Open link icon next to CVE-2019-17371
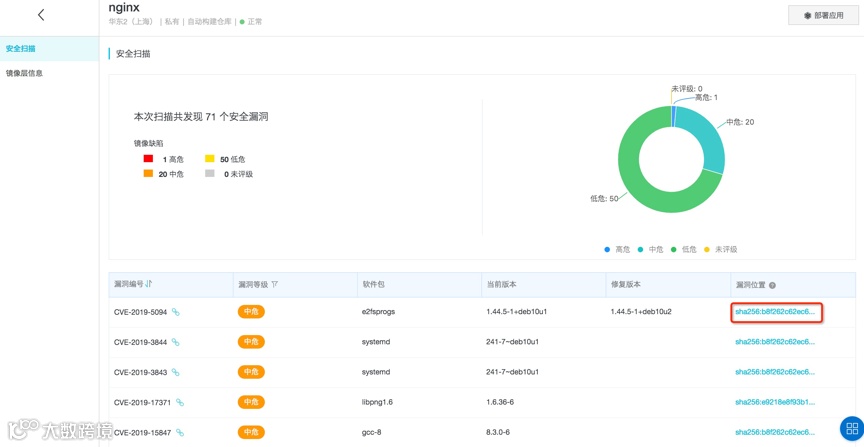Viewport: 864px width, 447px height. pyautogui.click(x=180, y=402)
